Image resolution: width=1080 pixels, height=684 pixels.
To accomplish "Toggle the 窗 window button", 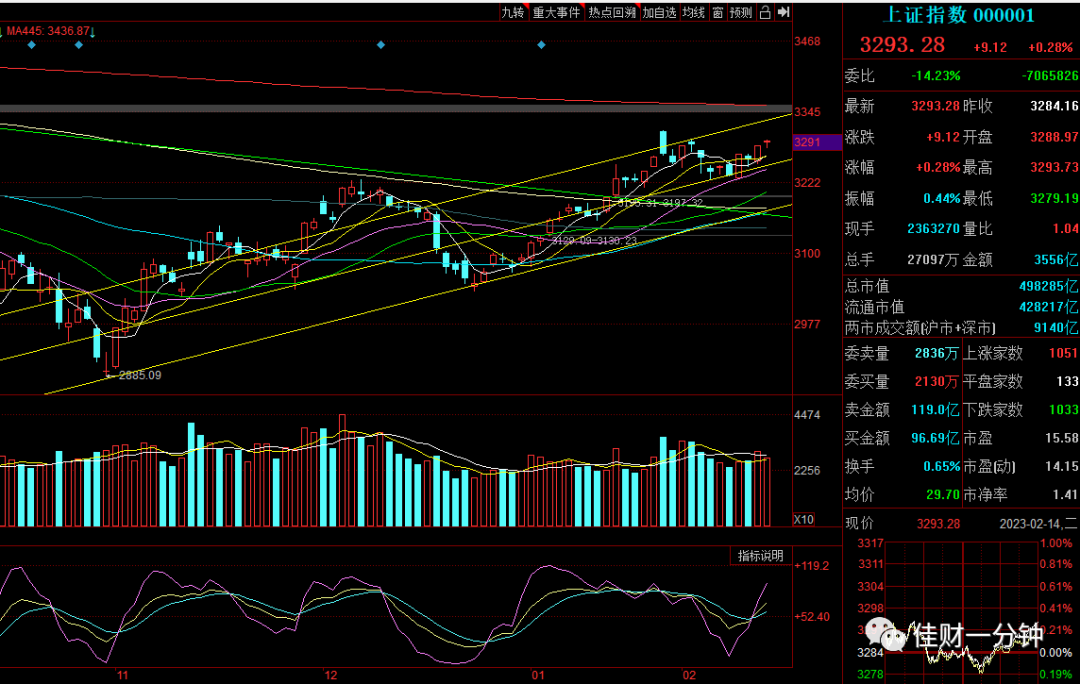I will tap(718, 12).
